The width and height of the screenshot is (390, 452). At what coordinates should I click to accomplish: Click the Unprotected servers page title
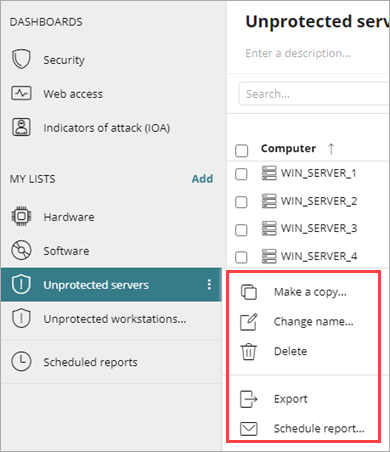pos(317,21)
